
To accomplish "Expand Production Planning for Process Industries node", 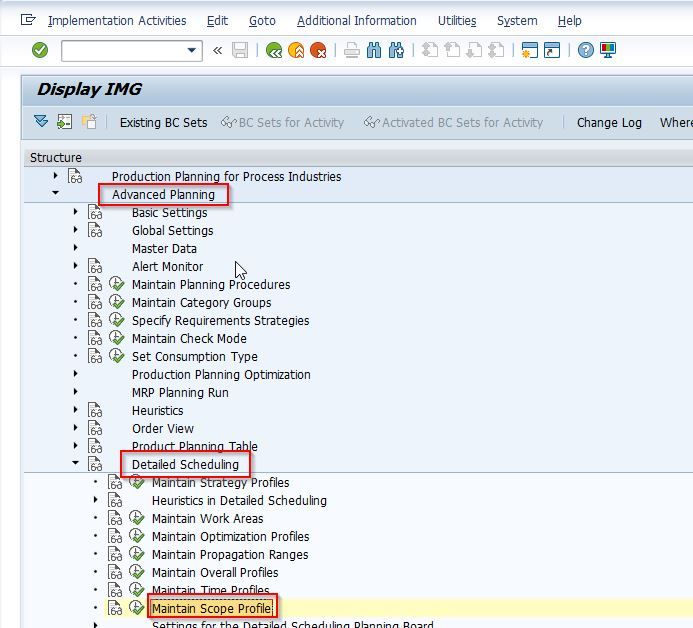I will [55, 176].
